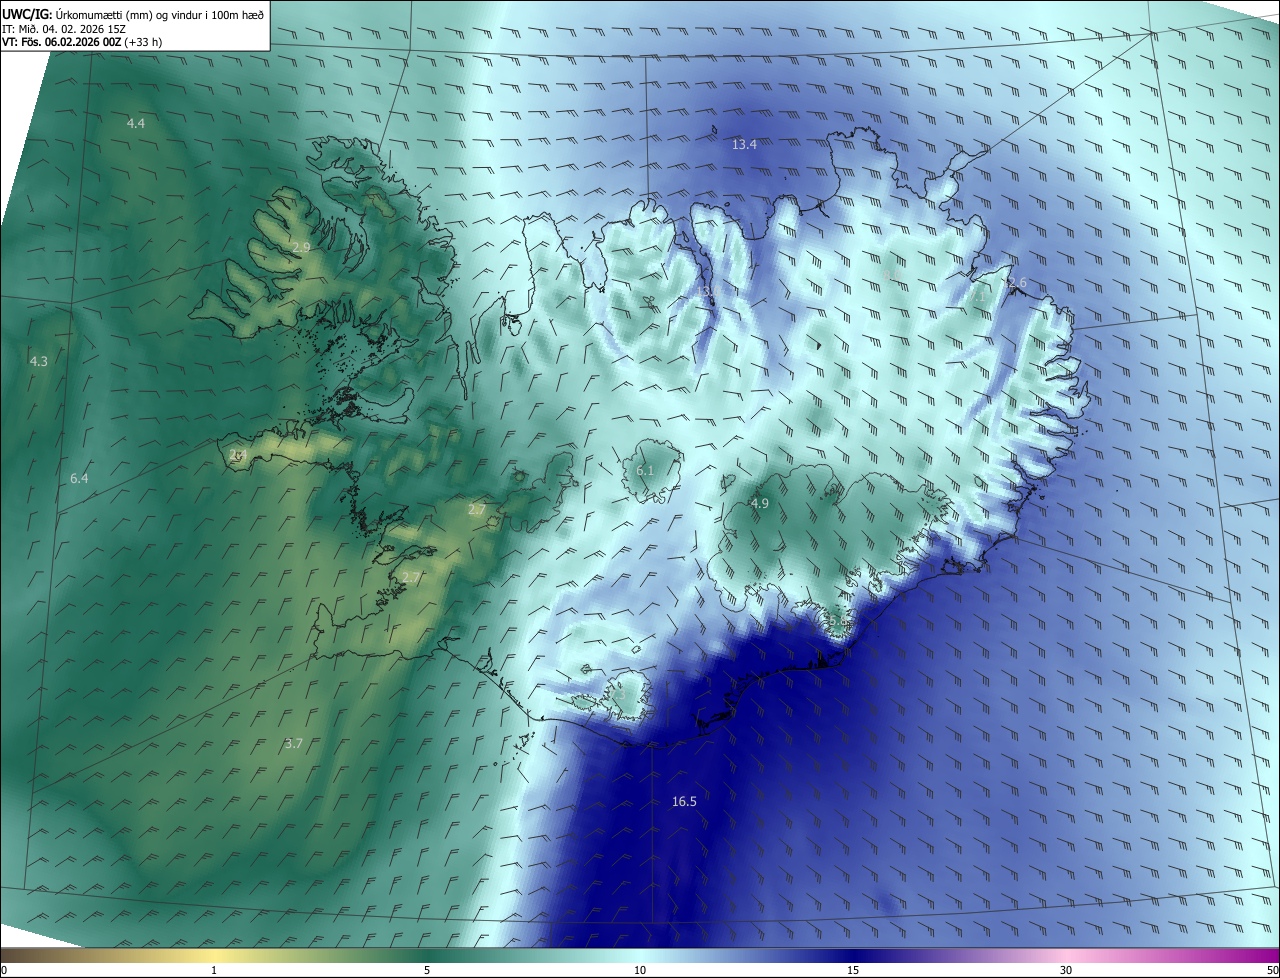The image size is (1280, 978).
Task: Click the 13.4 value over the northern sea
Action: click(744, 144)
